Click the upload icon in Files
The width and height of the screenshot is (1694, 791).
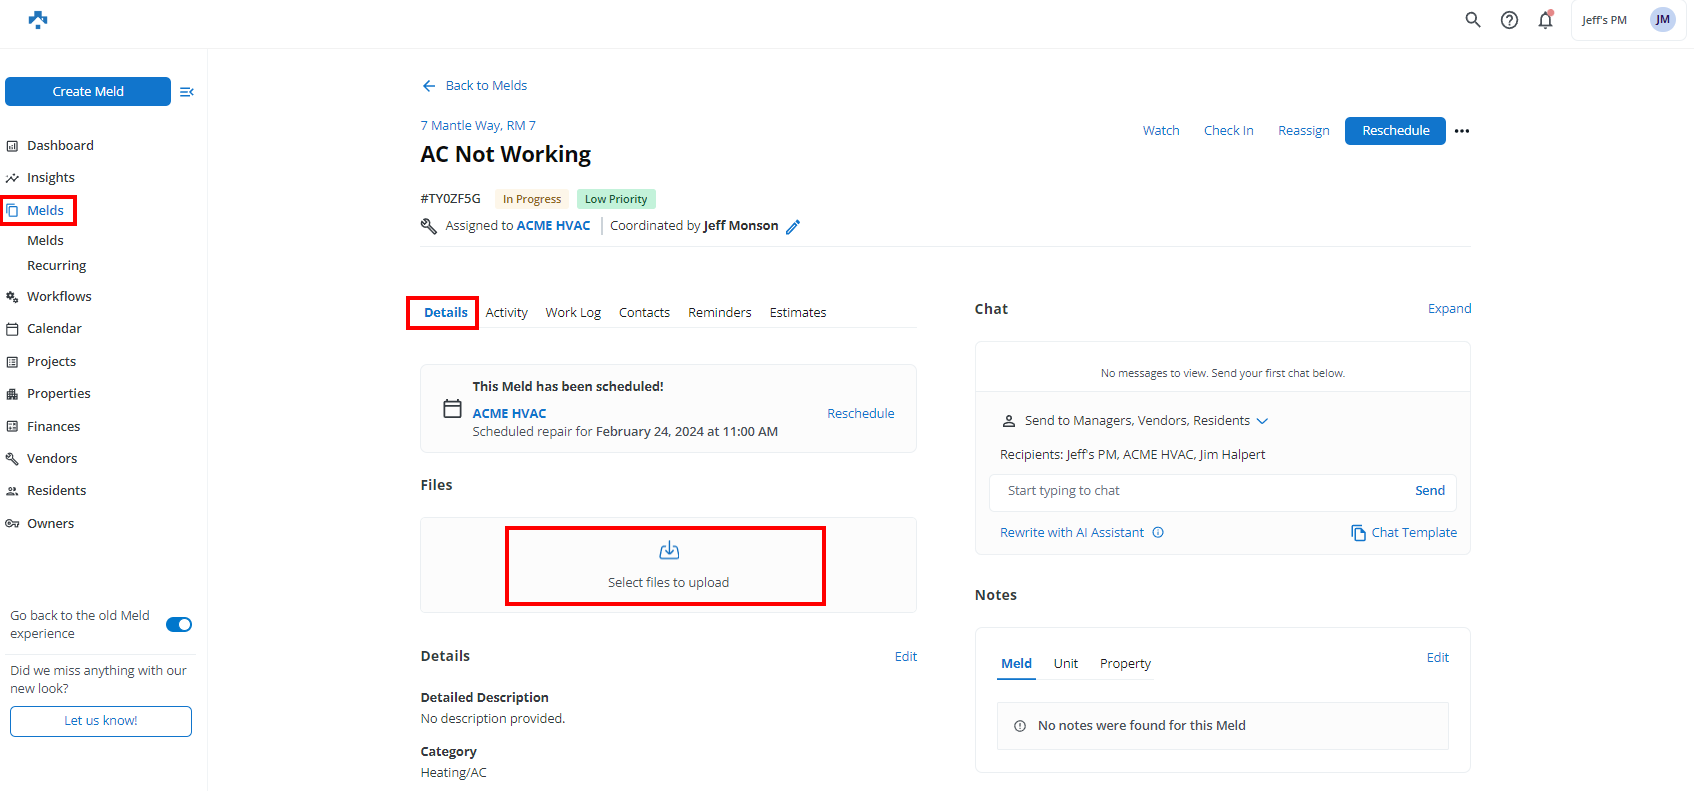tap(669, 551)
